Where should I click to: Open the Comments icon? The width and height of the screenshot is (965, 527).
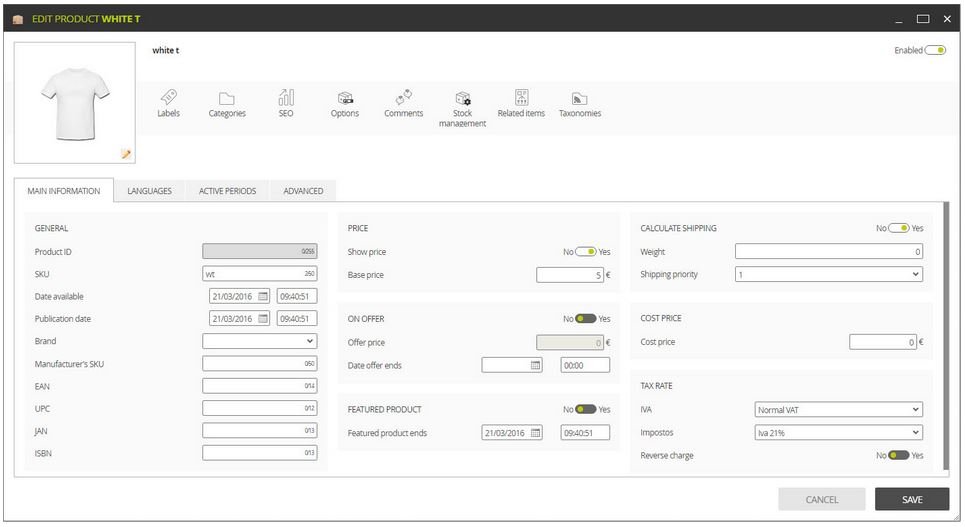(x=404, y=97)
